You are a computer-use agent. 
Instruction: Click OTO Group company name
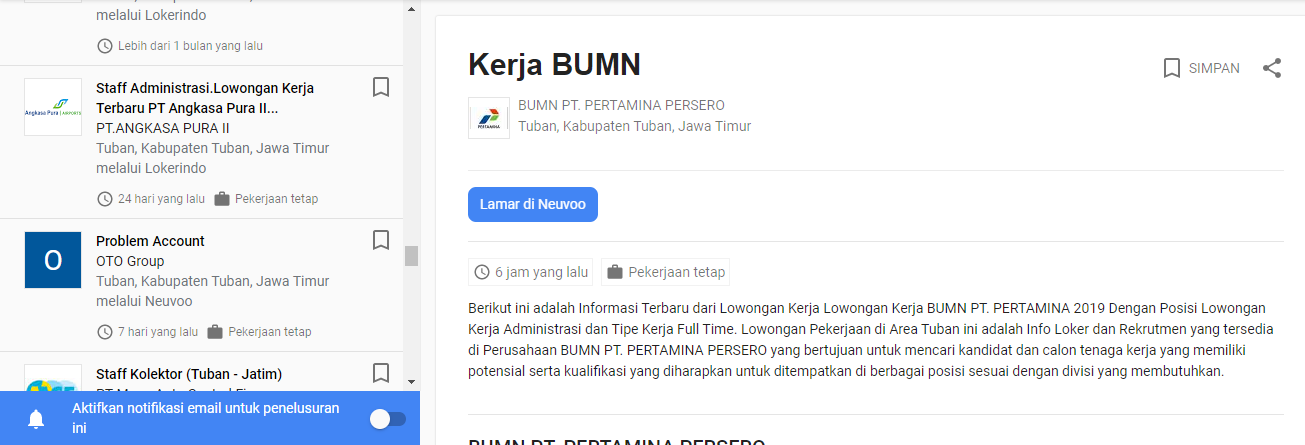[130, 261]
